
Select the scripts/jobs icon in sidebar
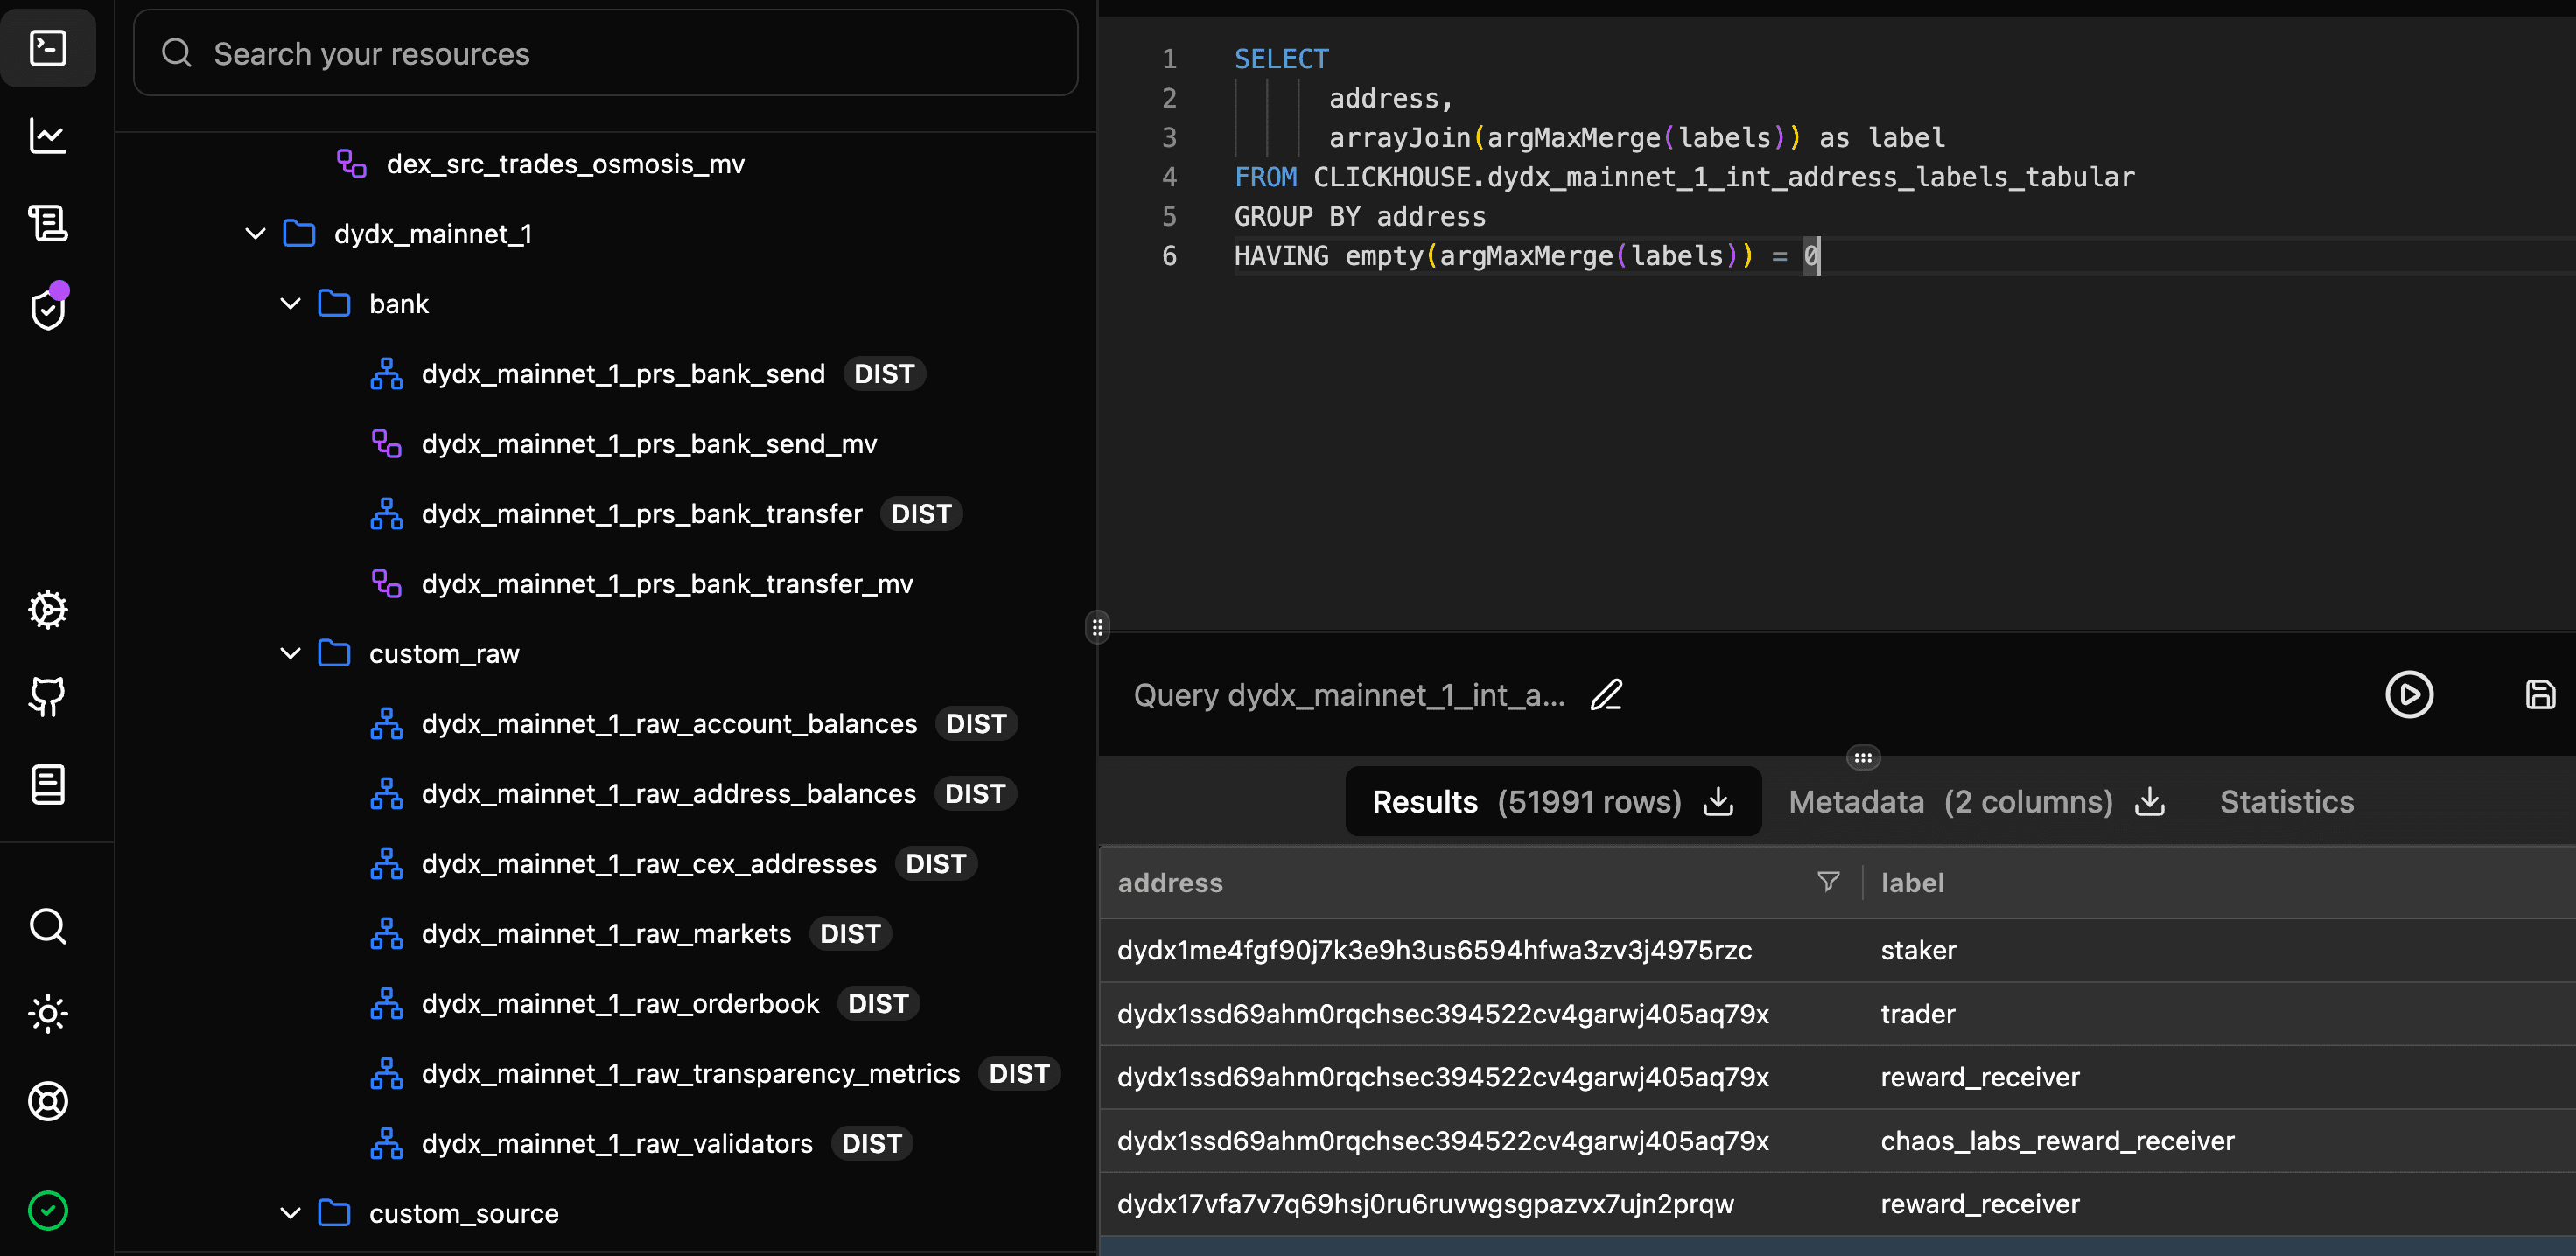coord(47,222)
